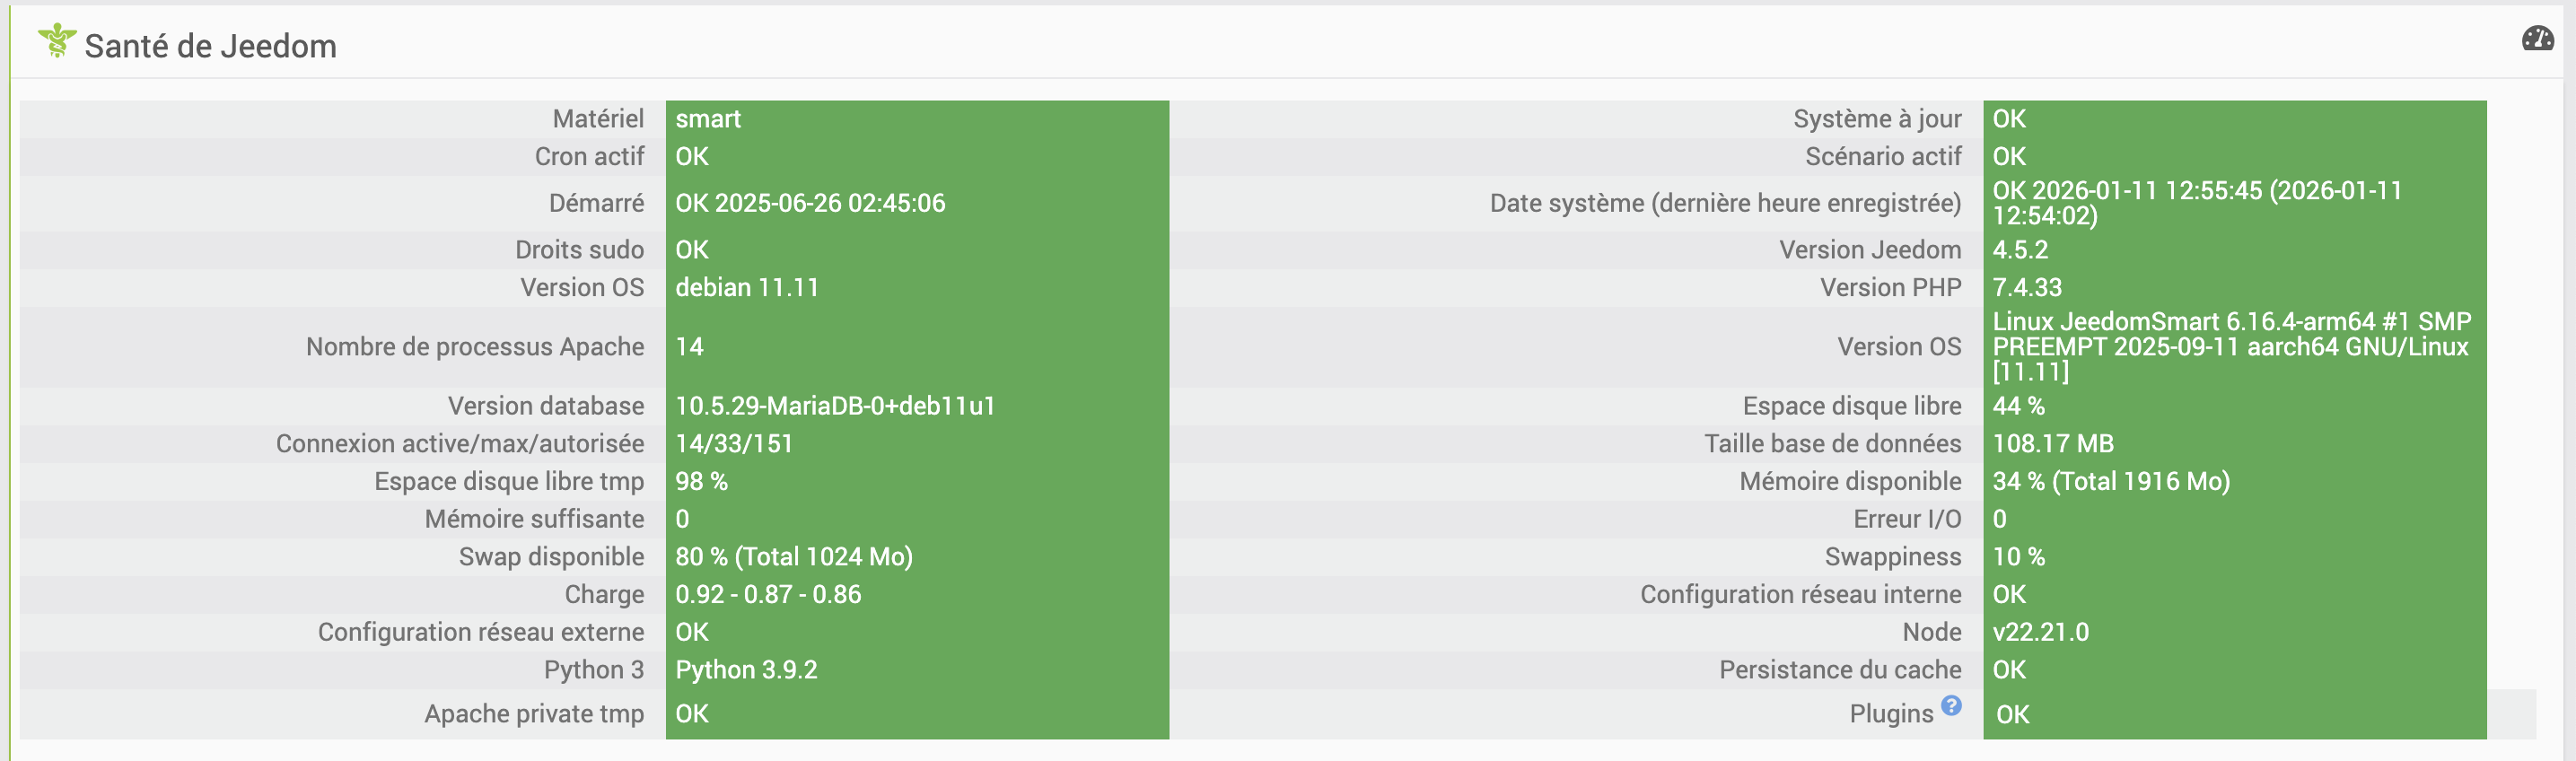Click the Cron actif OK status
The image size is (2576, 761).
692,157
